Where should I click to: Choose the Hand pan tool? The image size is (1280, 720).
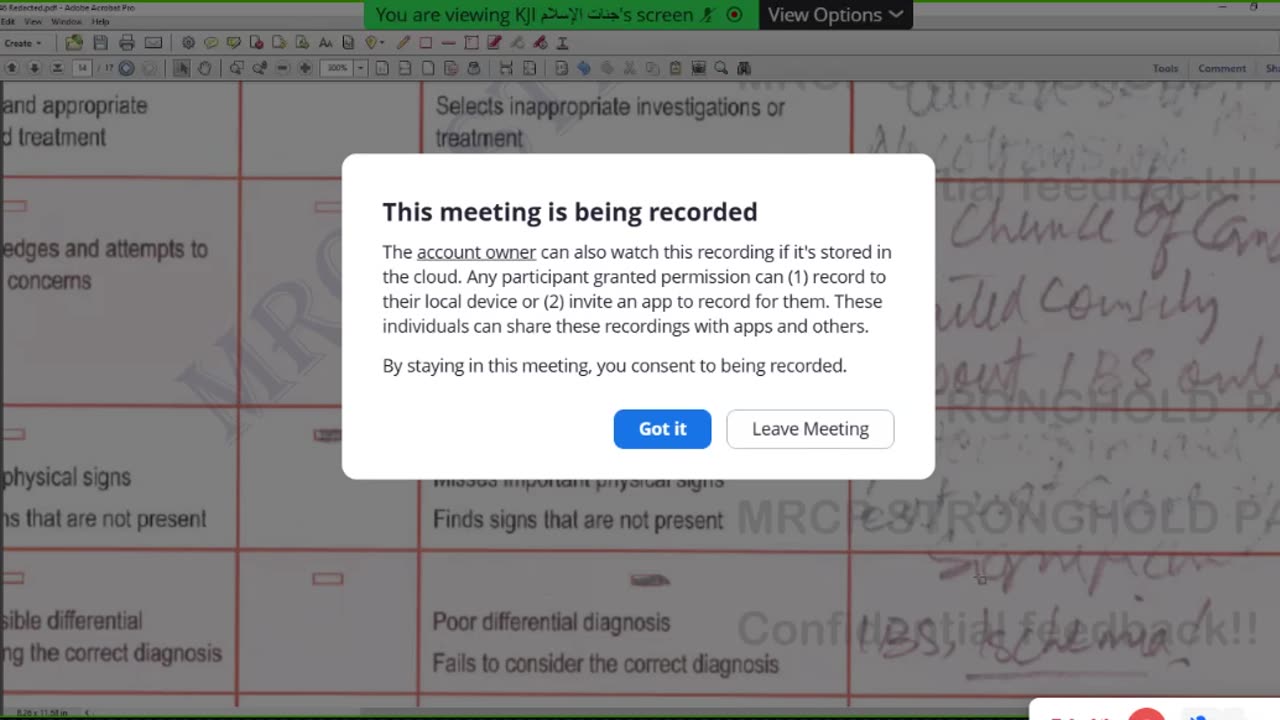[x=204, y=68]
